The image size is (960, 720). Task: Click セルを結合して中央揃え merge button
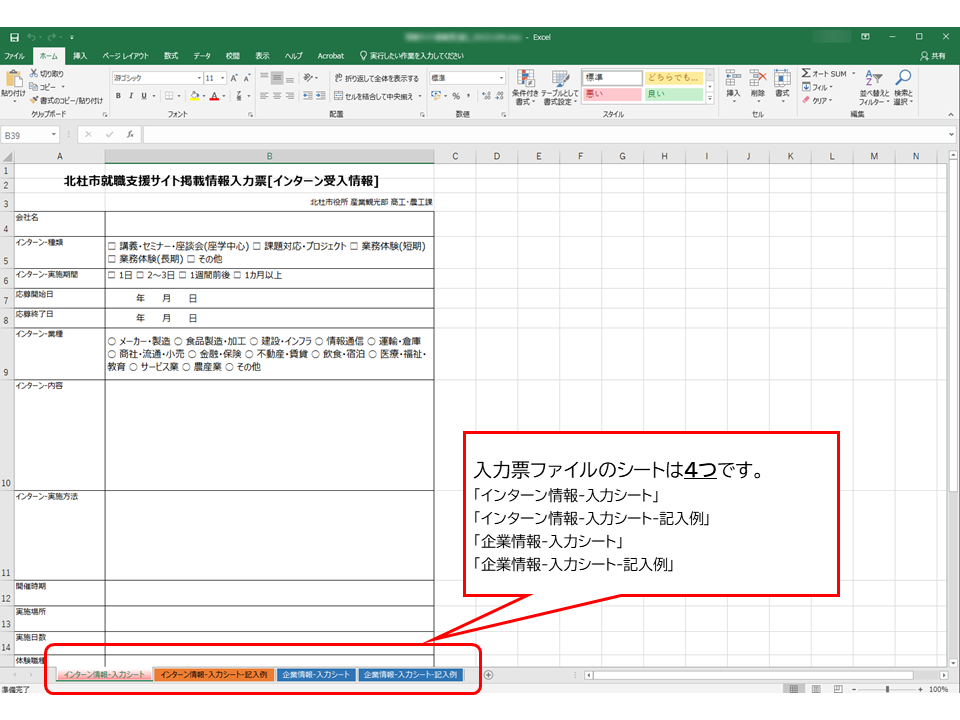coord(373,96)
